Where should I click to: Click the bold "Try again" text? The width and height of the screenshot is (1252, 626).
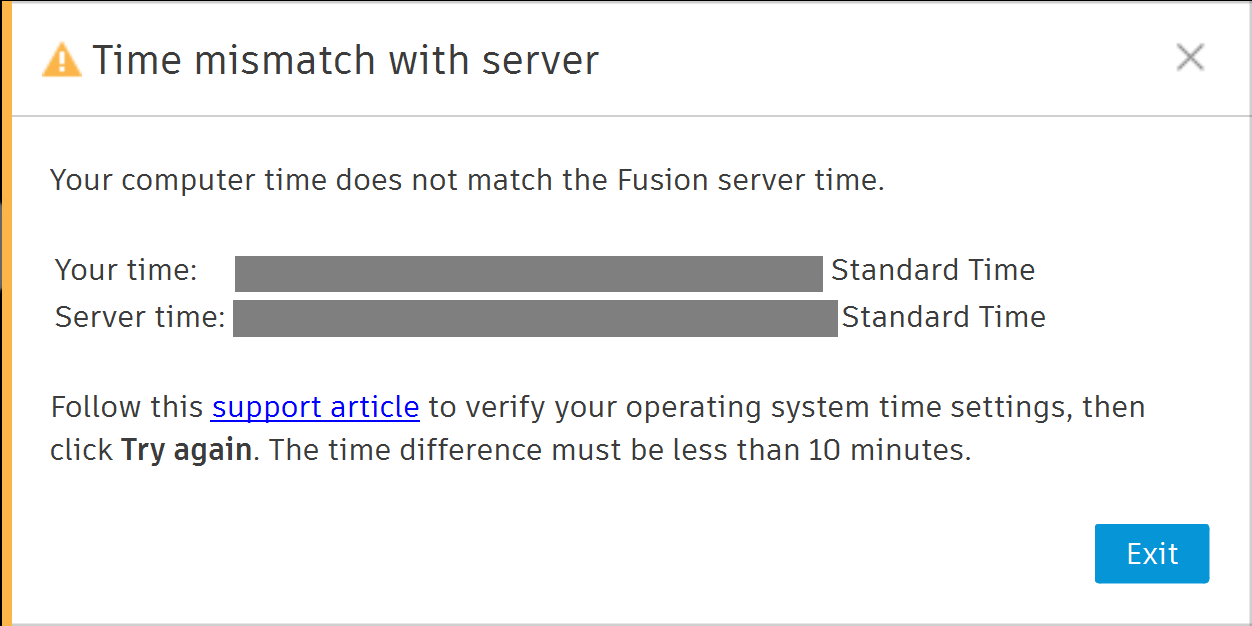pyautogui.click(x=186, y=450)
